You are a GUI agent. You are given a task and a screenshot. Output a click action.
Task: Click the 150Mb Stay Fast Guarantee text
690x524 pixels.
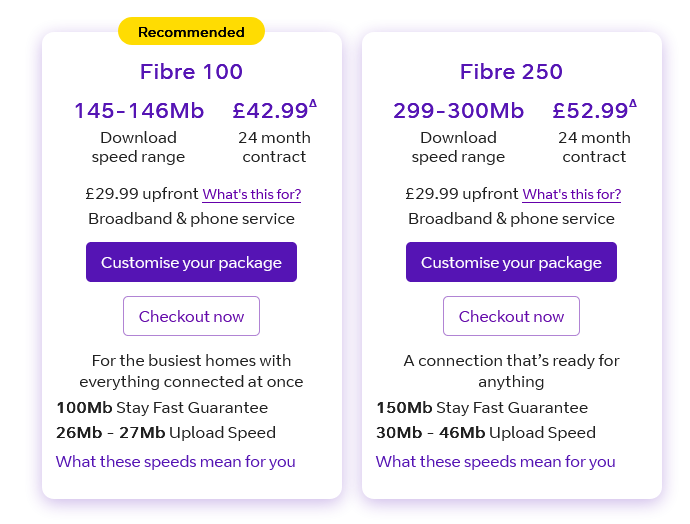point(482,407)
